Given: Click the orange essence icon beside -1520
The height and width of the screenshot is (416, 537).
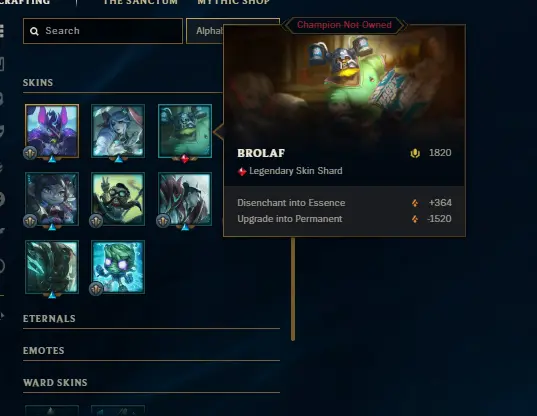Looking at the screenshot, I should tap(415, 219).
